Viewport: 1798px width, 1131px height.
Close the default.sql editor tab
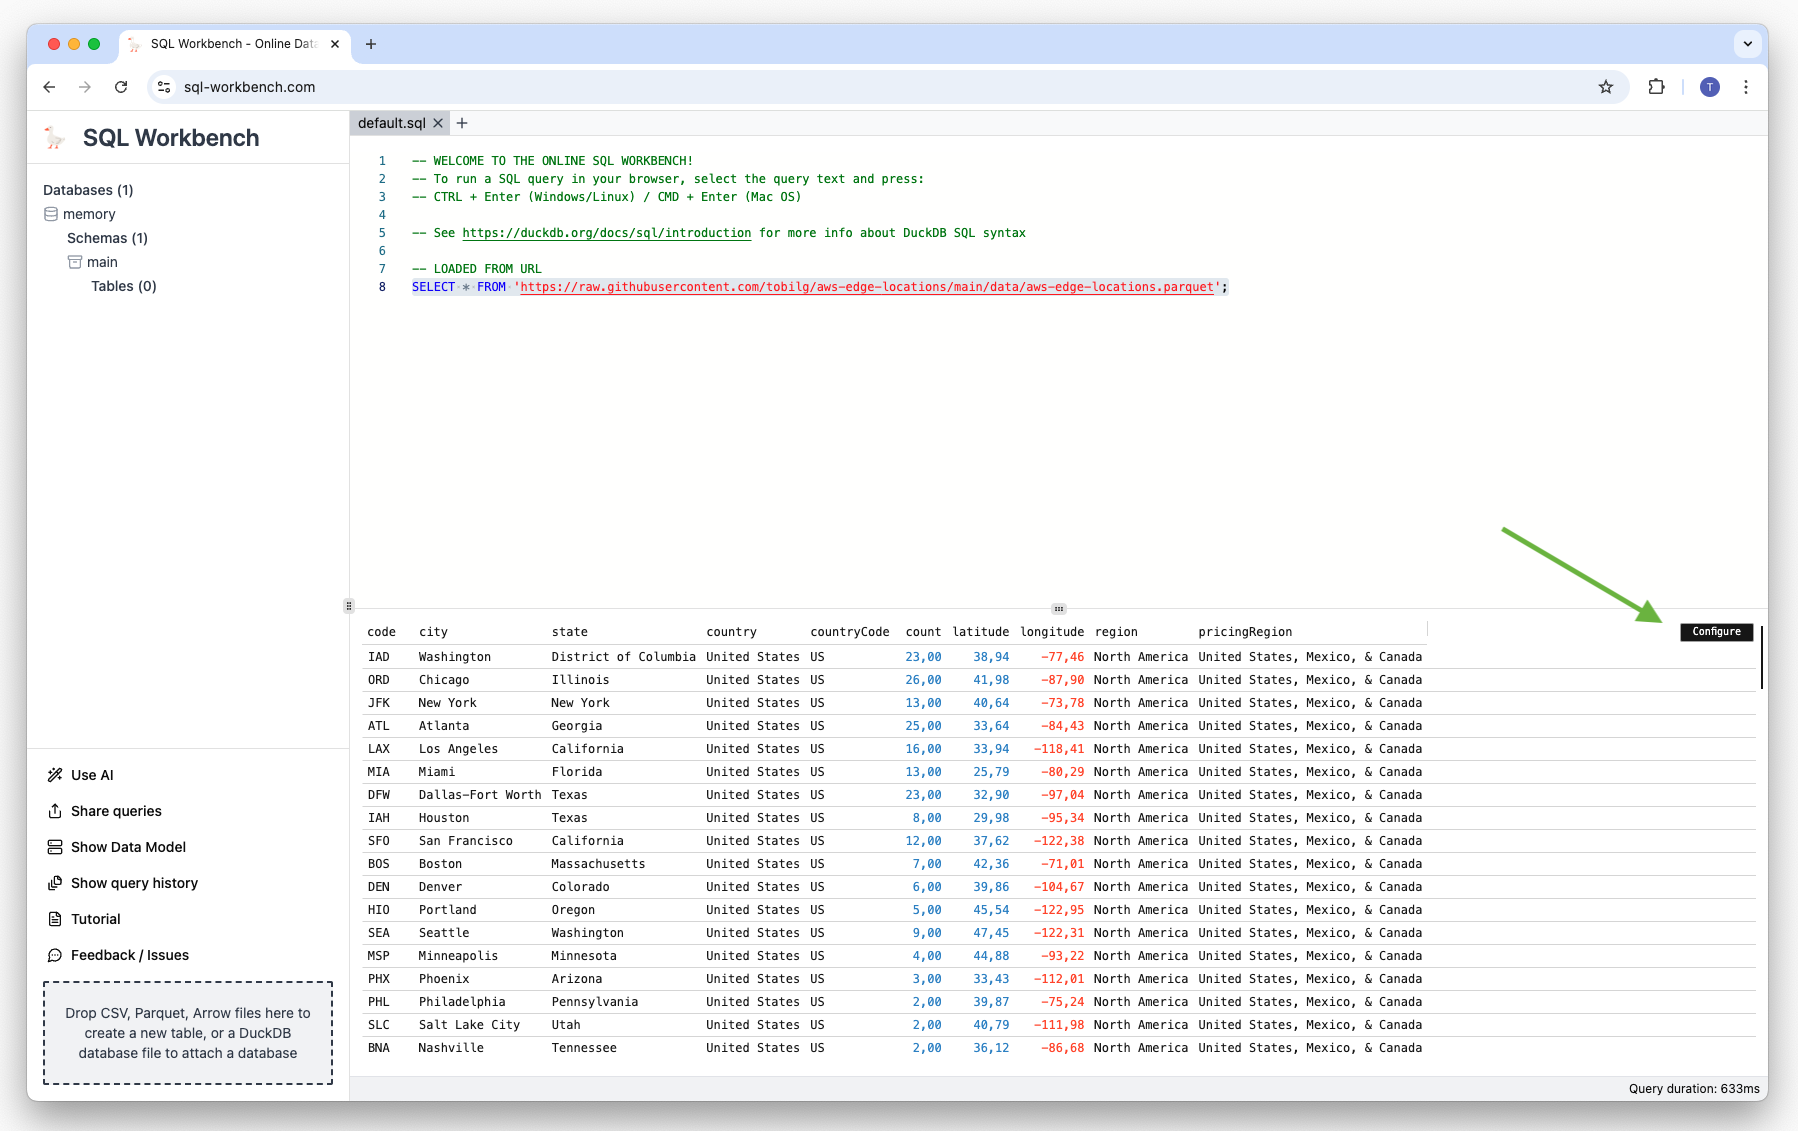[x=438, y=123]
